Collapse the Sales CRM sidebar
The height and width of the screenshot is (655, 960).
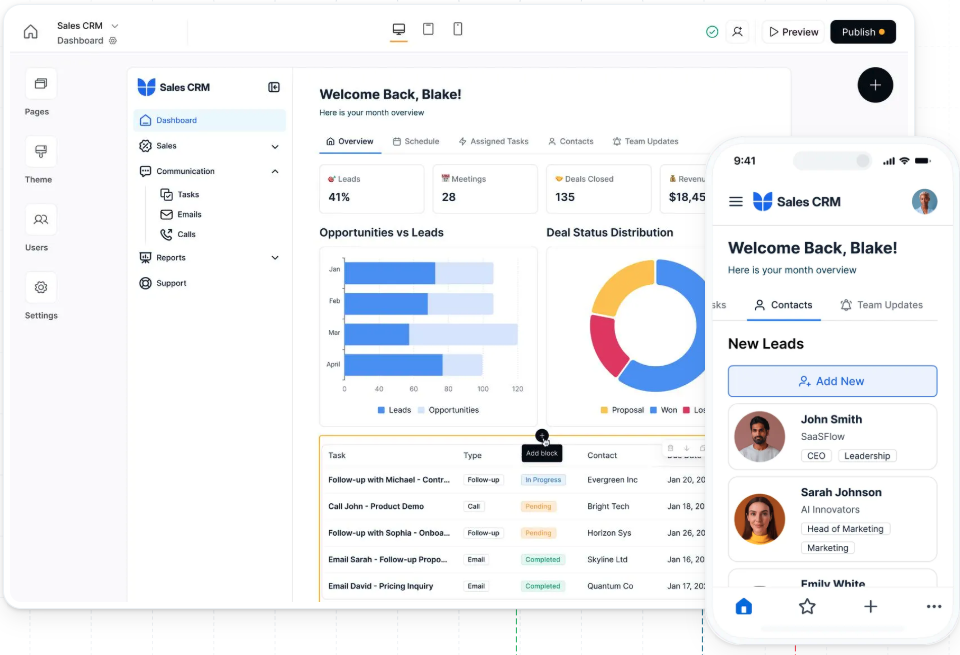pos(274,87)
